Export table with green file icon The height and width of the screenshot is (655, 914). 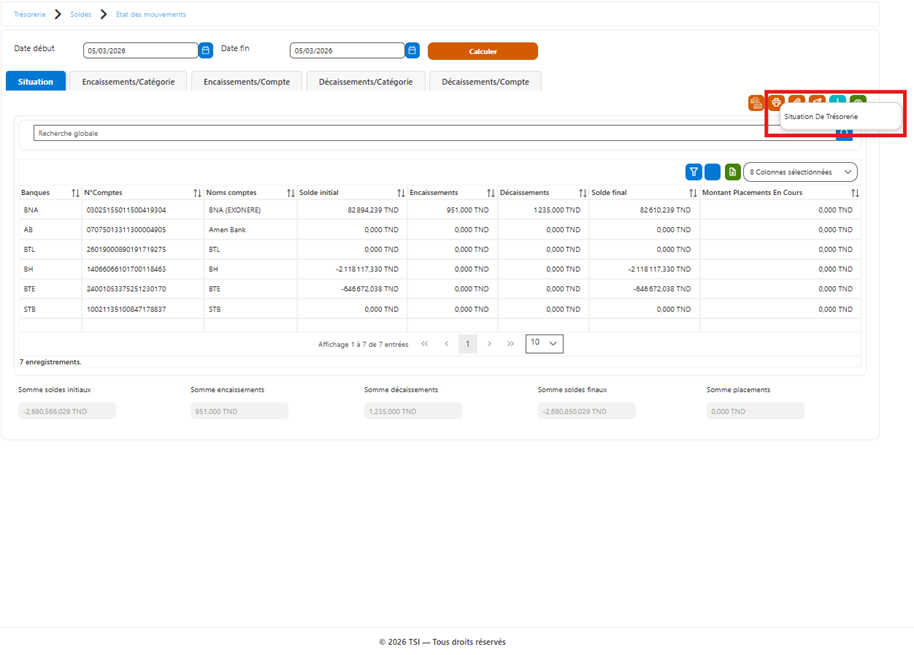(733, 172)
